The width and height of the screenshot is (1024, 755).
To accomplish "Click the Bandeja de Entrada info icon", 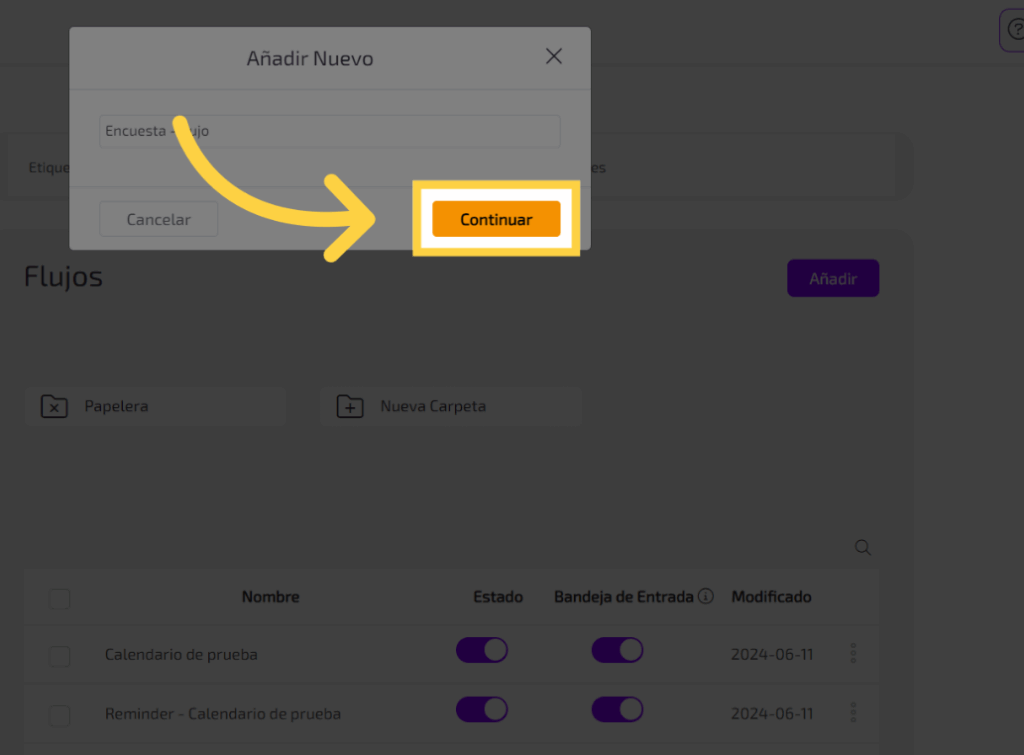I will pos(706,597).
